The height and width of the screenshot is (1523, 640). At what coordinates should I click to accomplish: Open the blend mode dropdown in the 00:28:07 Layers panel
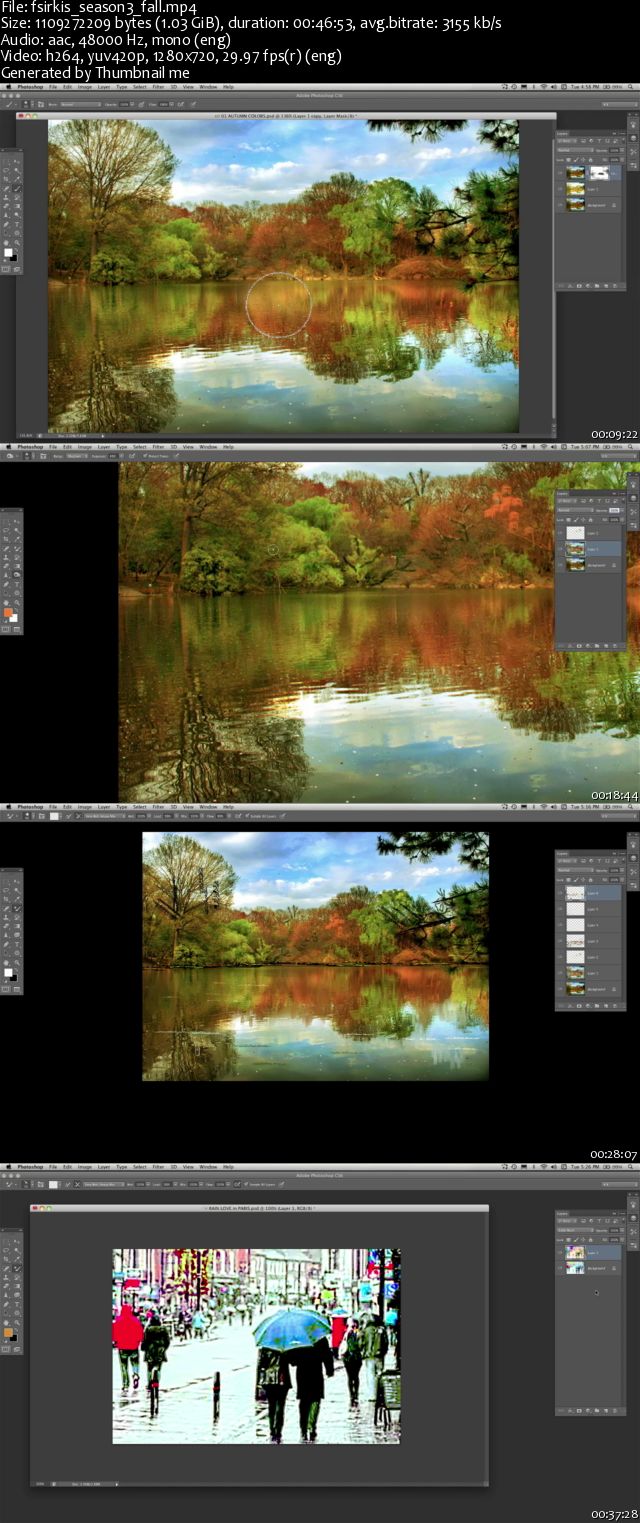coord(575,869)
